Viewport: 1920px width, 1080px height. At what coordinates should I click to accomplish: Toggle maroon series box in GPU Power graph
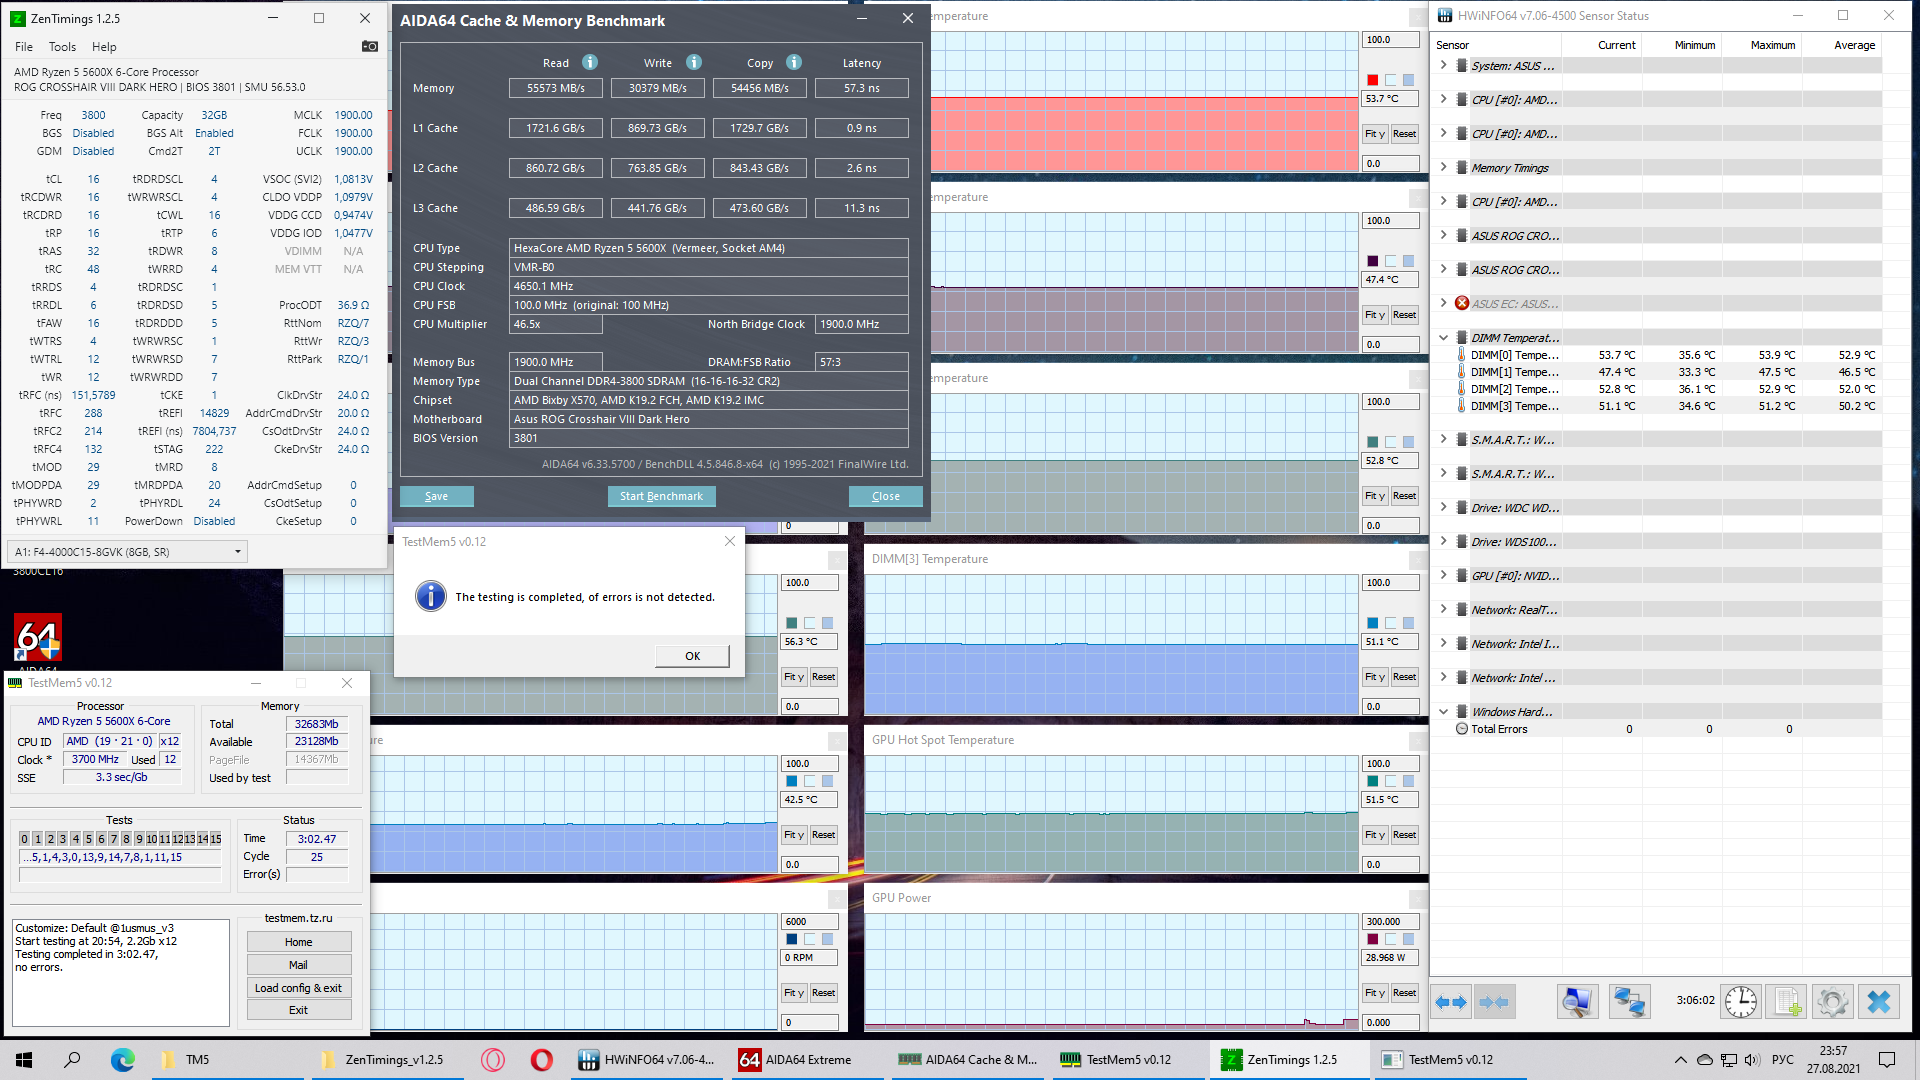1373,939
